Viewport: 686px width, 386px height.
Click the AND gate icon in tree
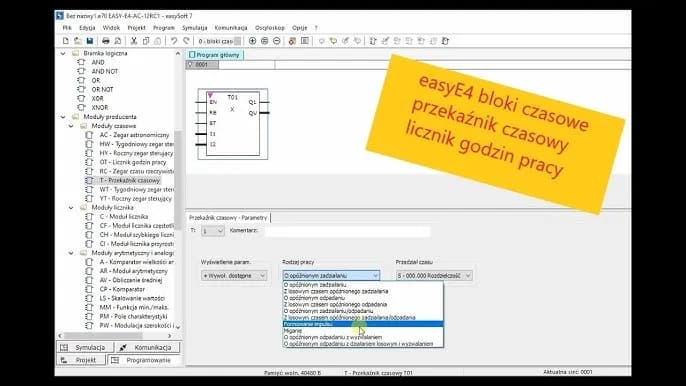pos(81,62)
